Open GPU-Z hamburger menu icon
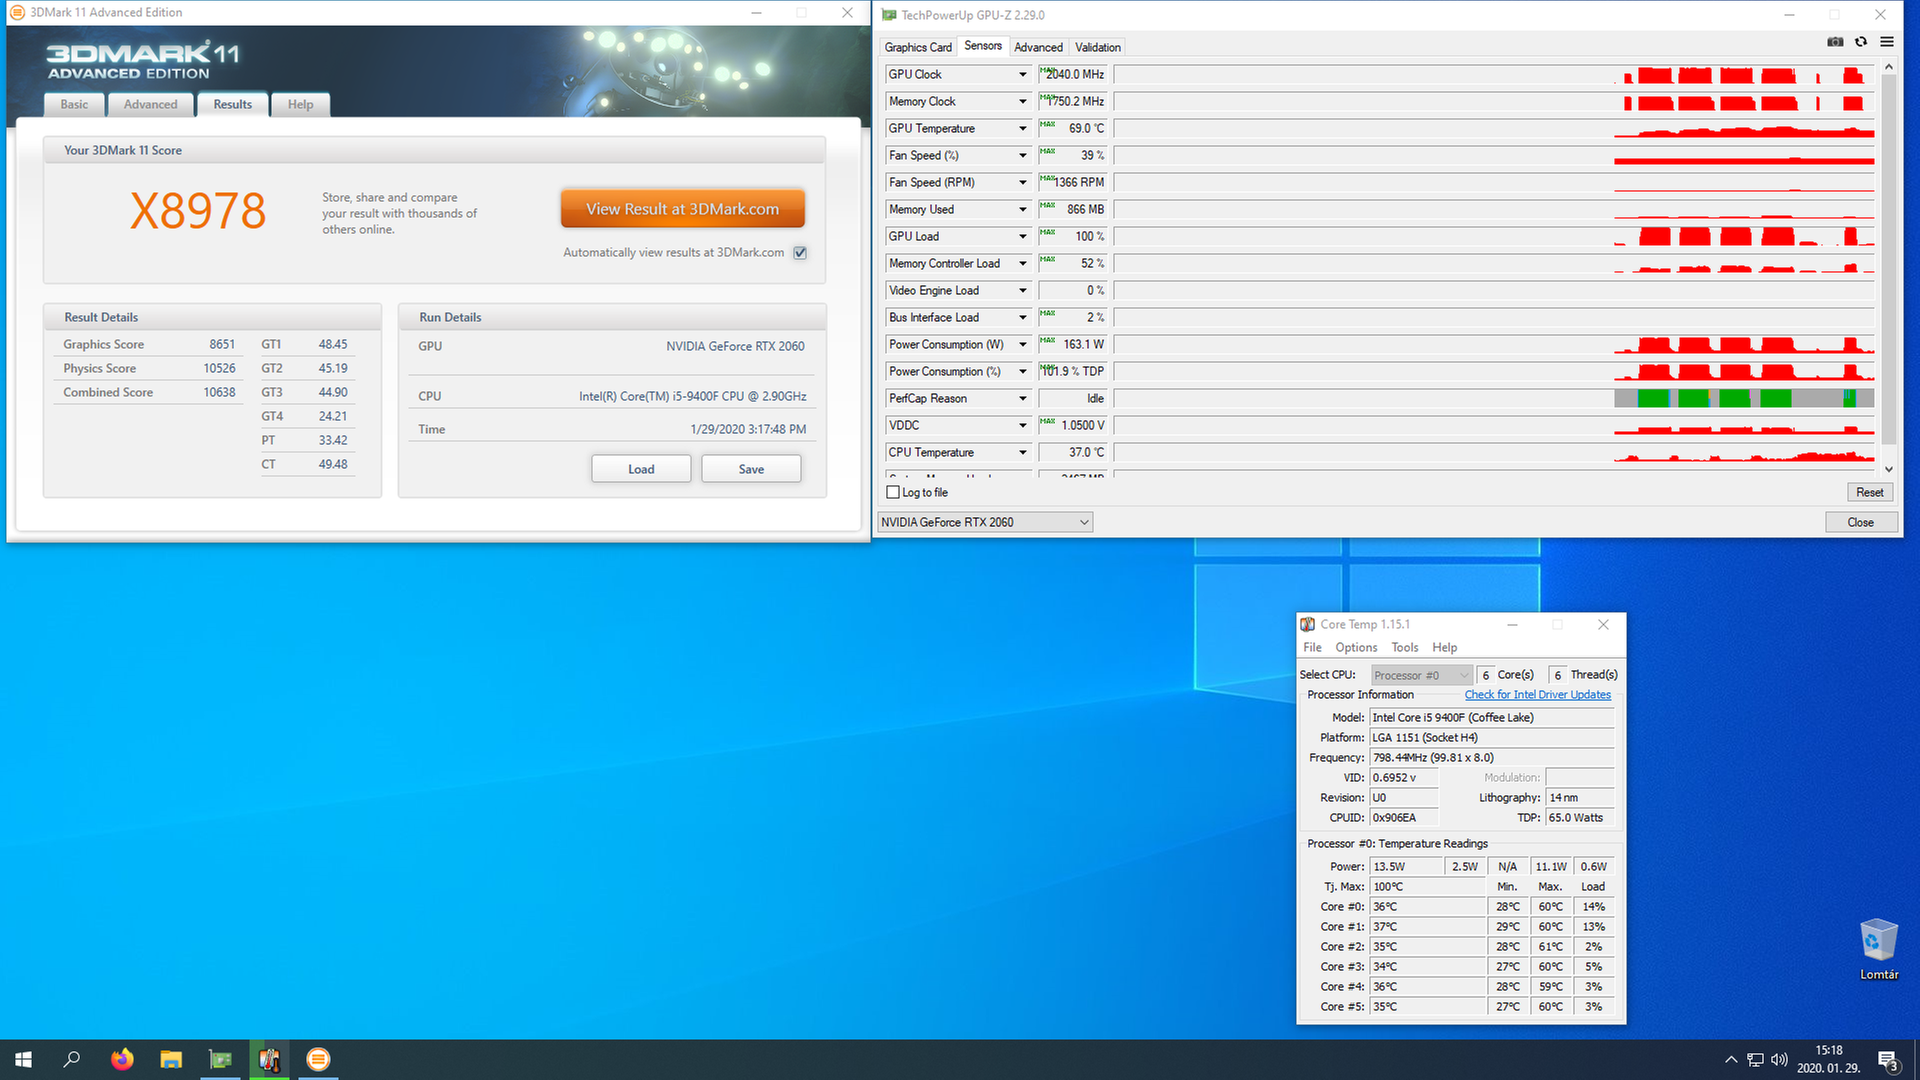The width and height of the screenshot is (1920, 1080). 1887,42
